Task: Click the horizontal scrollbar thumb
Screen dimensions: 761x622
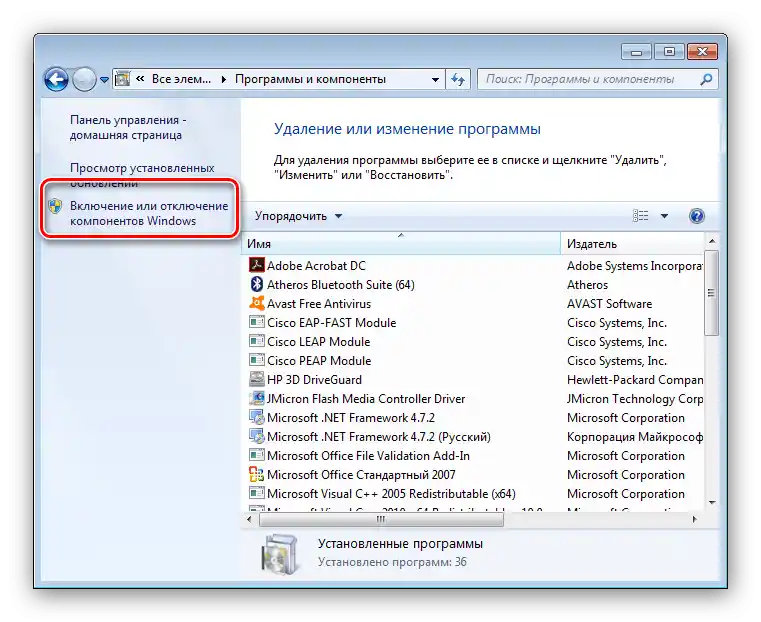Action: tap(381, 519)
